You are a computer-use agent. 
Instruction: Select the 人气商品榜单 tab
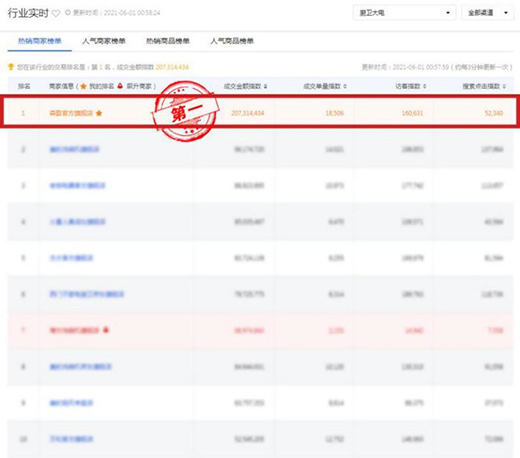click(x=232, y=41)
